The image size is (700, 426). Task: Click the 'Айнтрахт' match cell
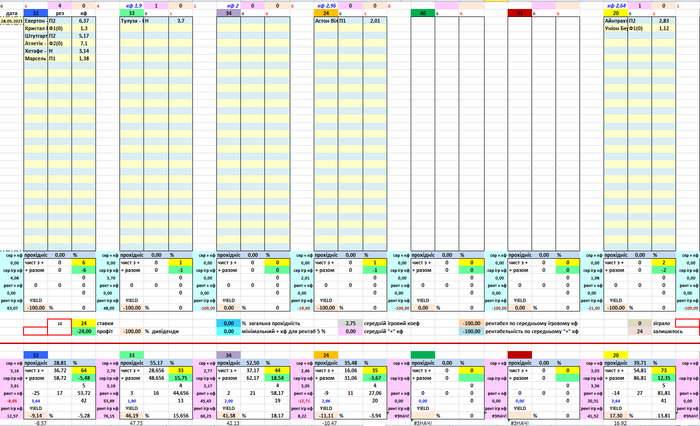point(616,21)
